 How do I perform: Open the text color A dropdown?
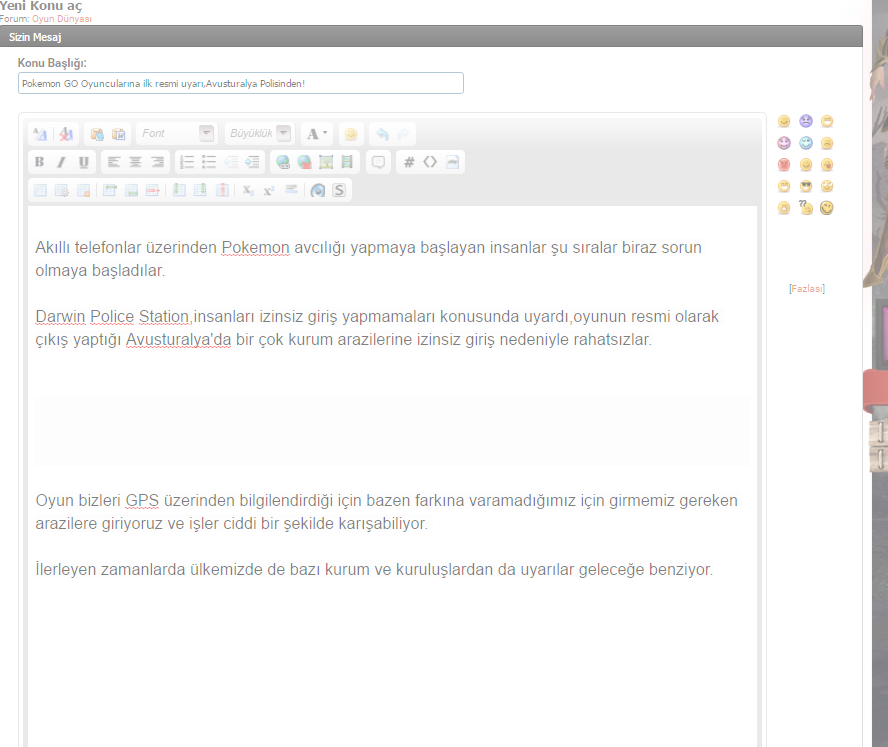tap(317, 134)
